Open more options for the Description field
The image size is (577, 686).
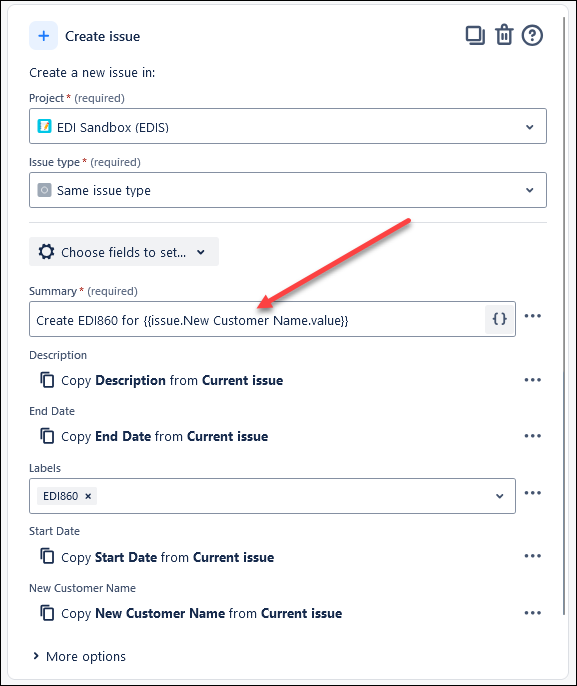tap(532, 380)
